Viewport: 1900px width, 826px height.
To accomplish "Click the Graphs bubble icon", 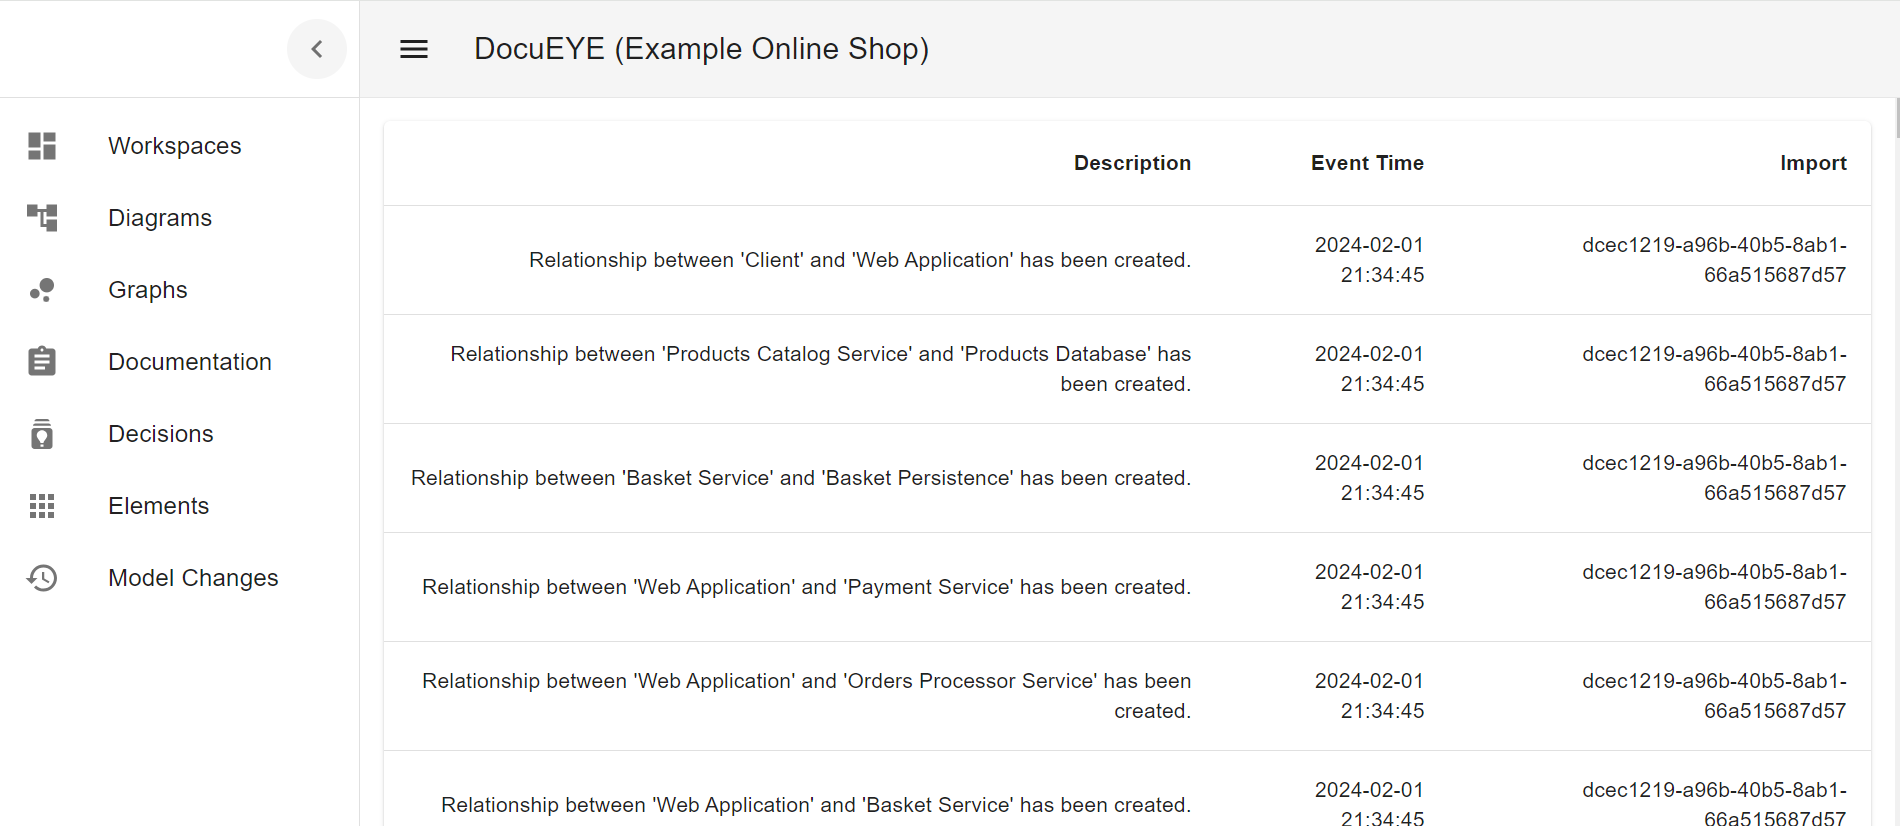I will click(42, 290).
